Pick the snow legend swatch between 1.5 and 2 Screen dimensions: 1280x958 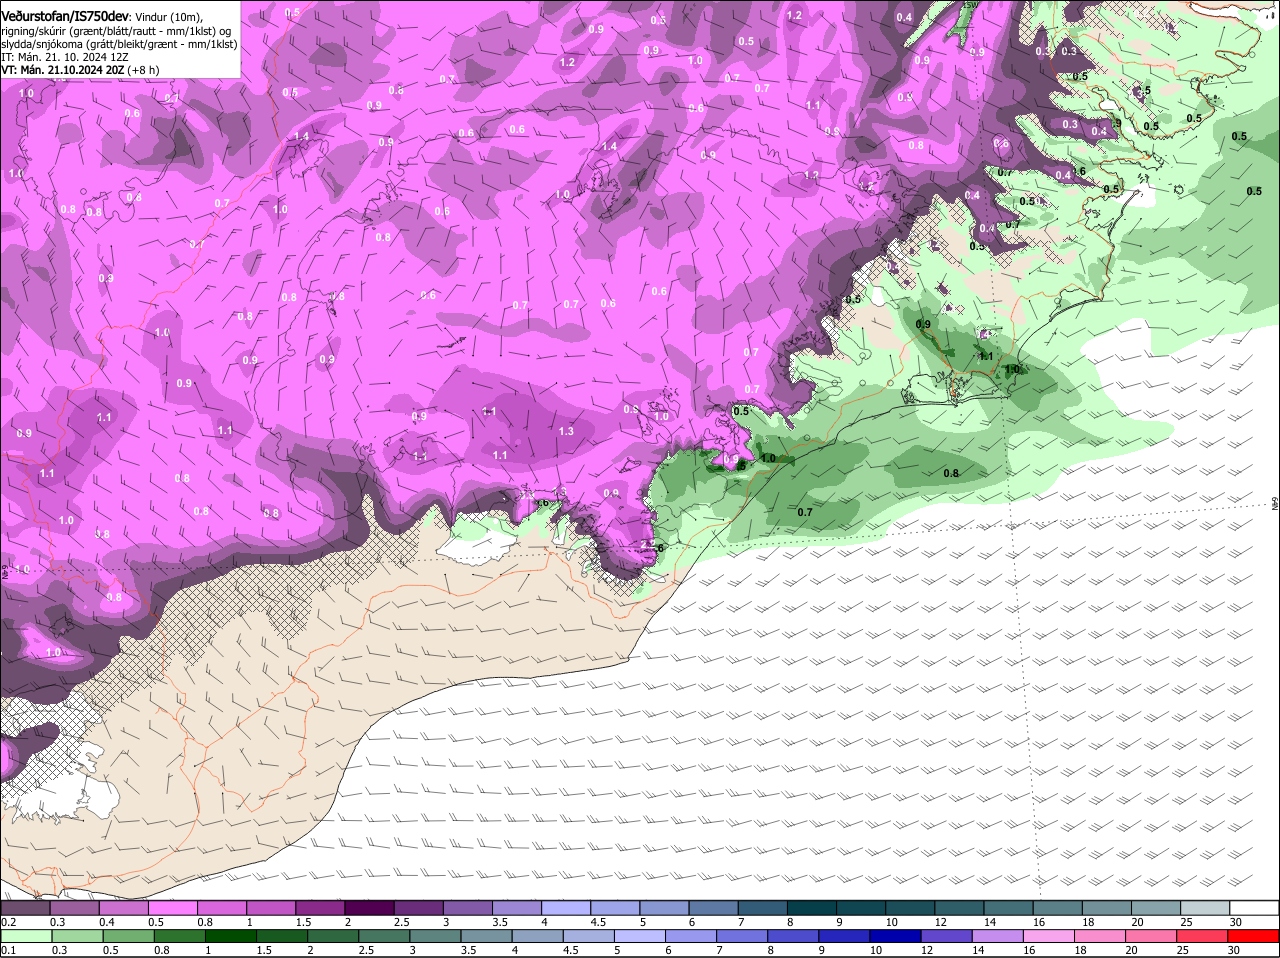point(320,908)
